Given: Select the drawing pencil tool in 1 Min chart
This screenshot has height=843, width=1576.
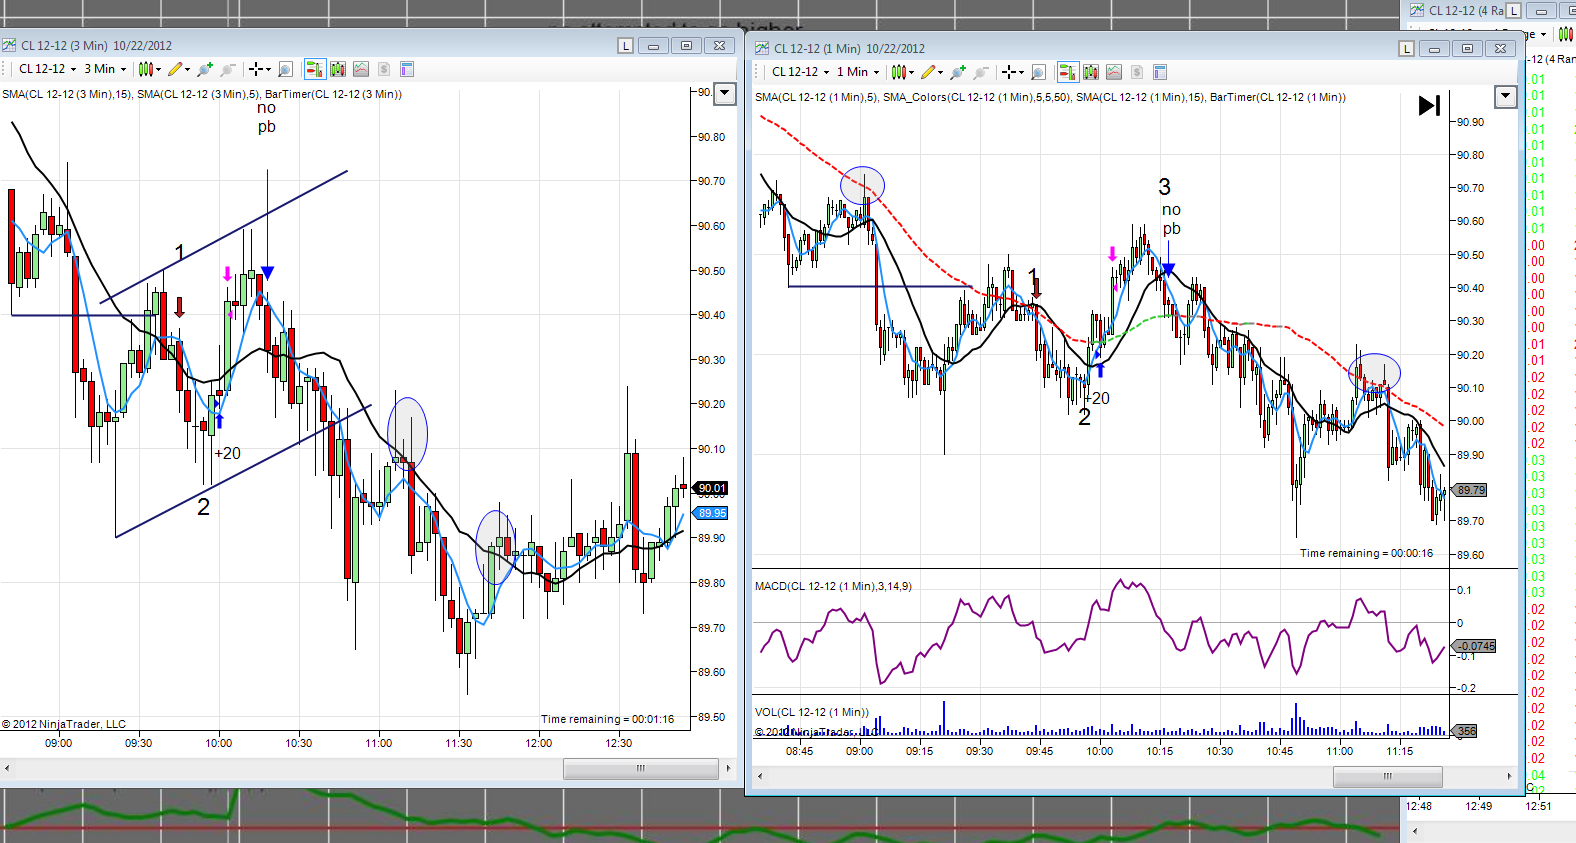Looking at the screenshot, I should pos(928,72).
